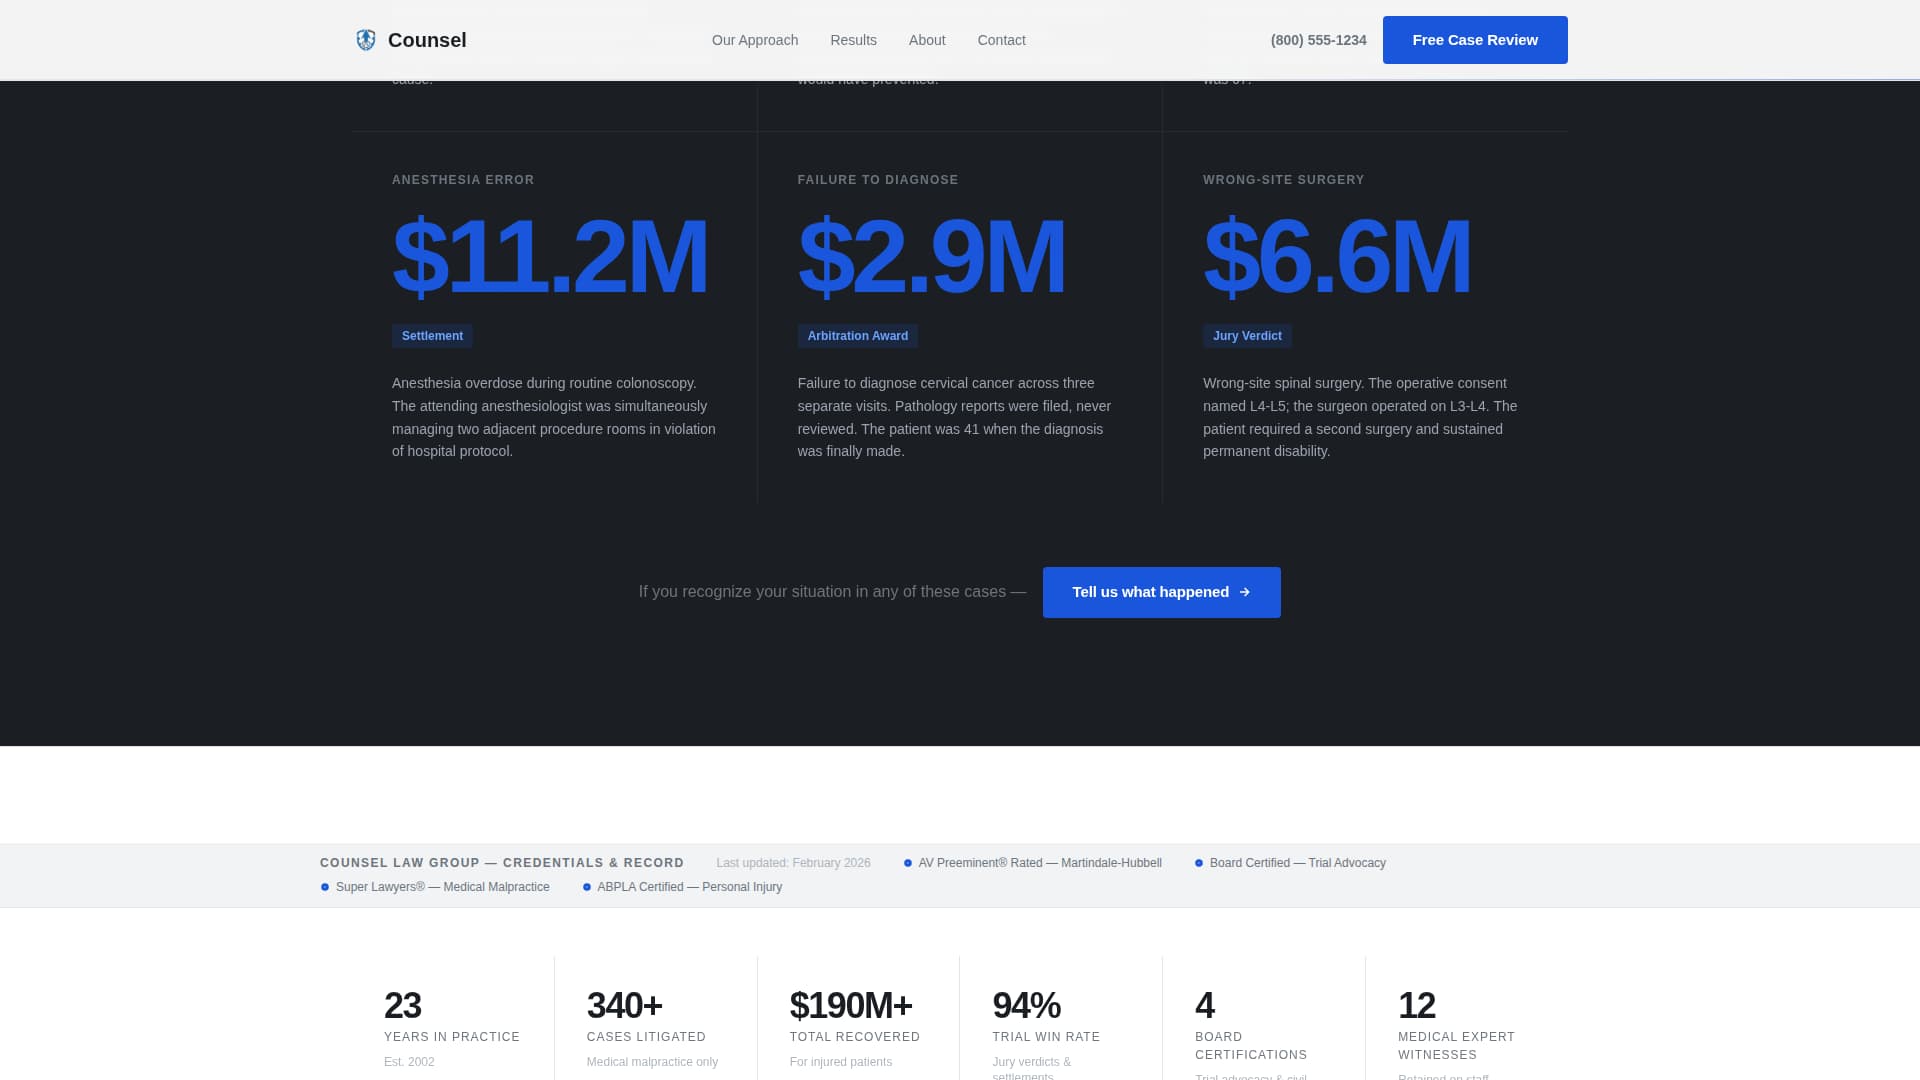
Task: Open the Contact page from the navbar
Action: (x=1001, y=40)
